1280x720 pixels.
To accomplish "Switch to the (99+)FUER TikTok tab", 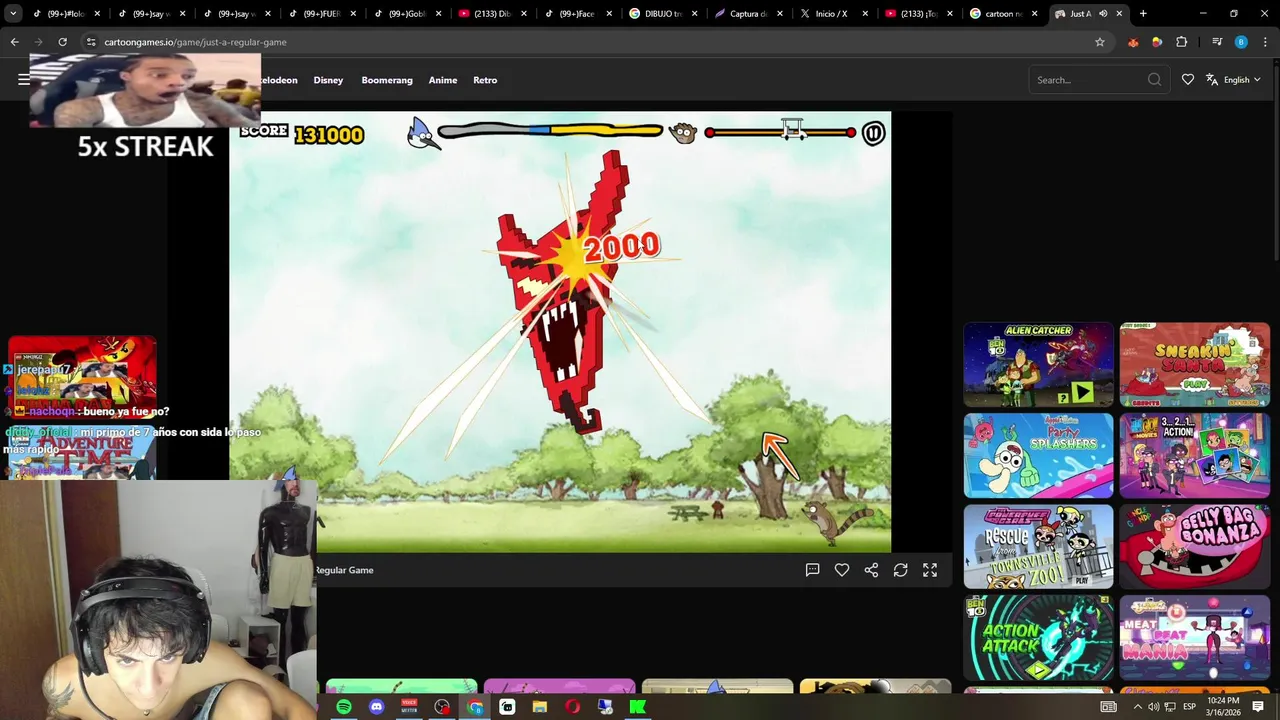I will 320,14.
